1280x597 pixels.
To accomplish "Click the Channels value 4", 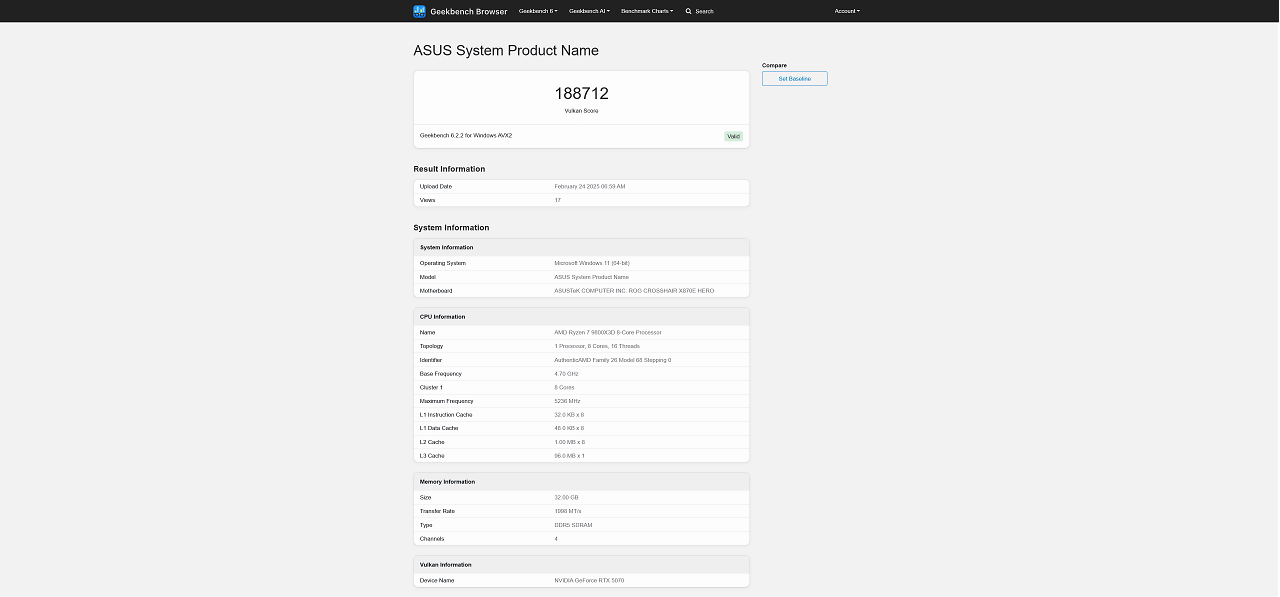I will (556, 539).
